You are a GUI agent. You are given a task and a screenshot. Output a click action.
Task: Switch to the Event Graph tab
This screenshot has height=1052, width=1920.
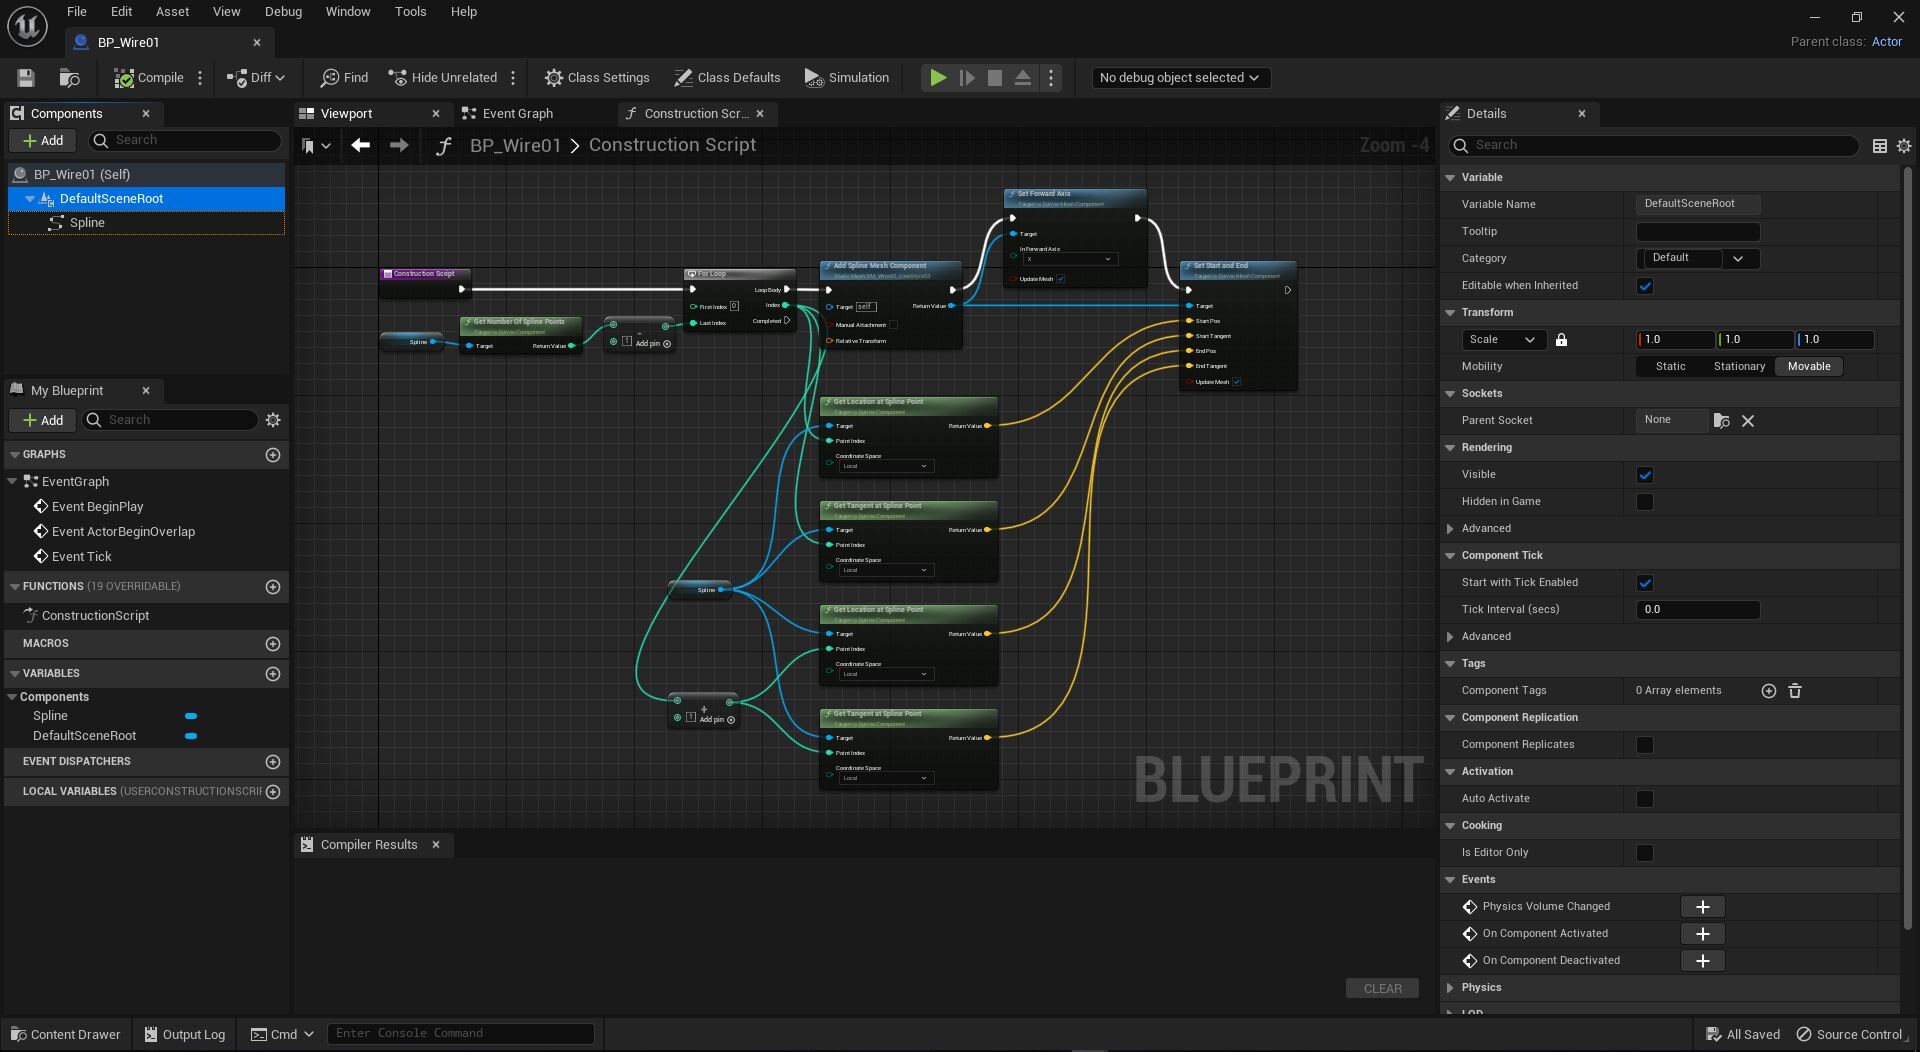517,114
